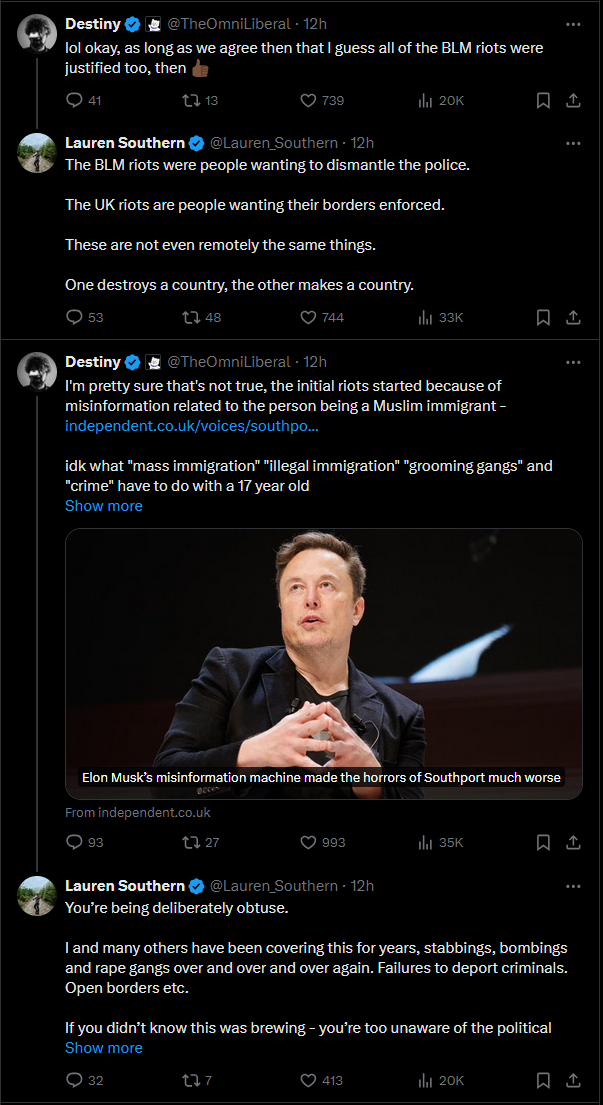Like Lauren Southern's tweet with 744 likes

pyautogui.click(x=308, y=318)
